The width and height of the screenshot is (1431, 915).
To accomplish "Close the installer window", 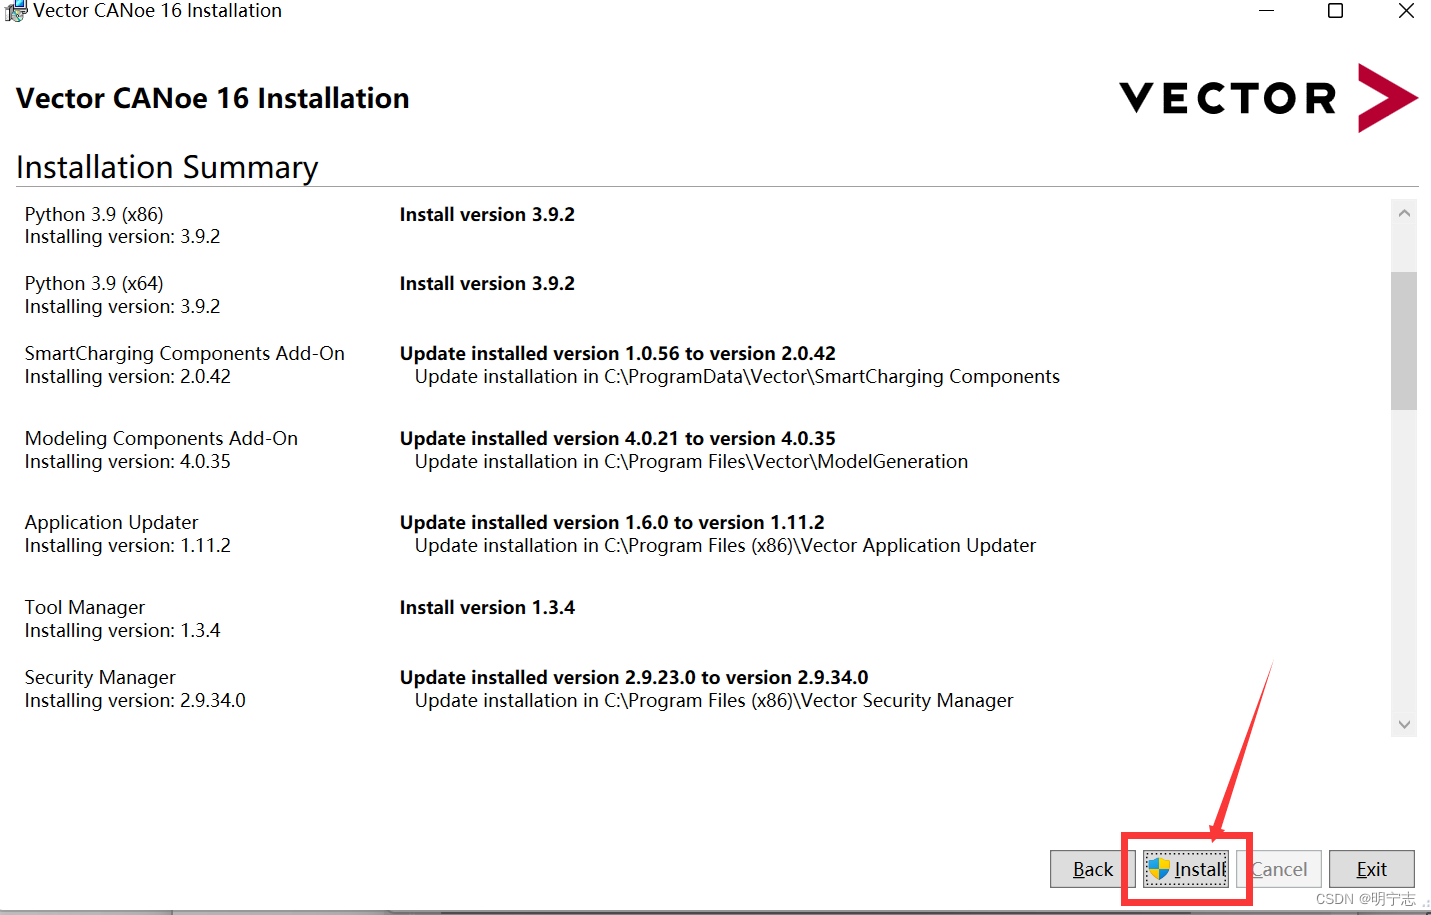I will click(x=1405, y=11).
